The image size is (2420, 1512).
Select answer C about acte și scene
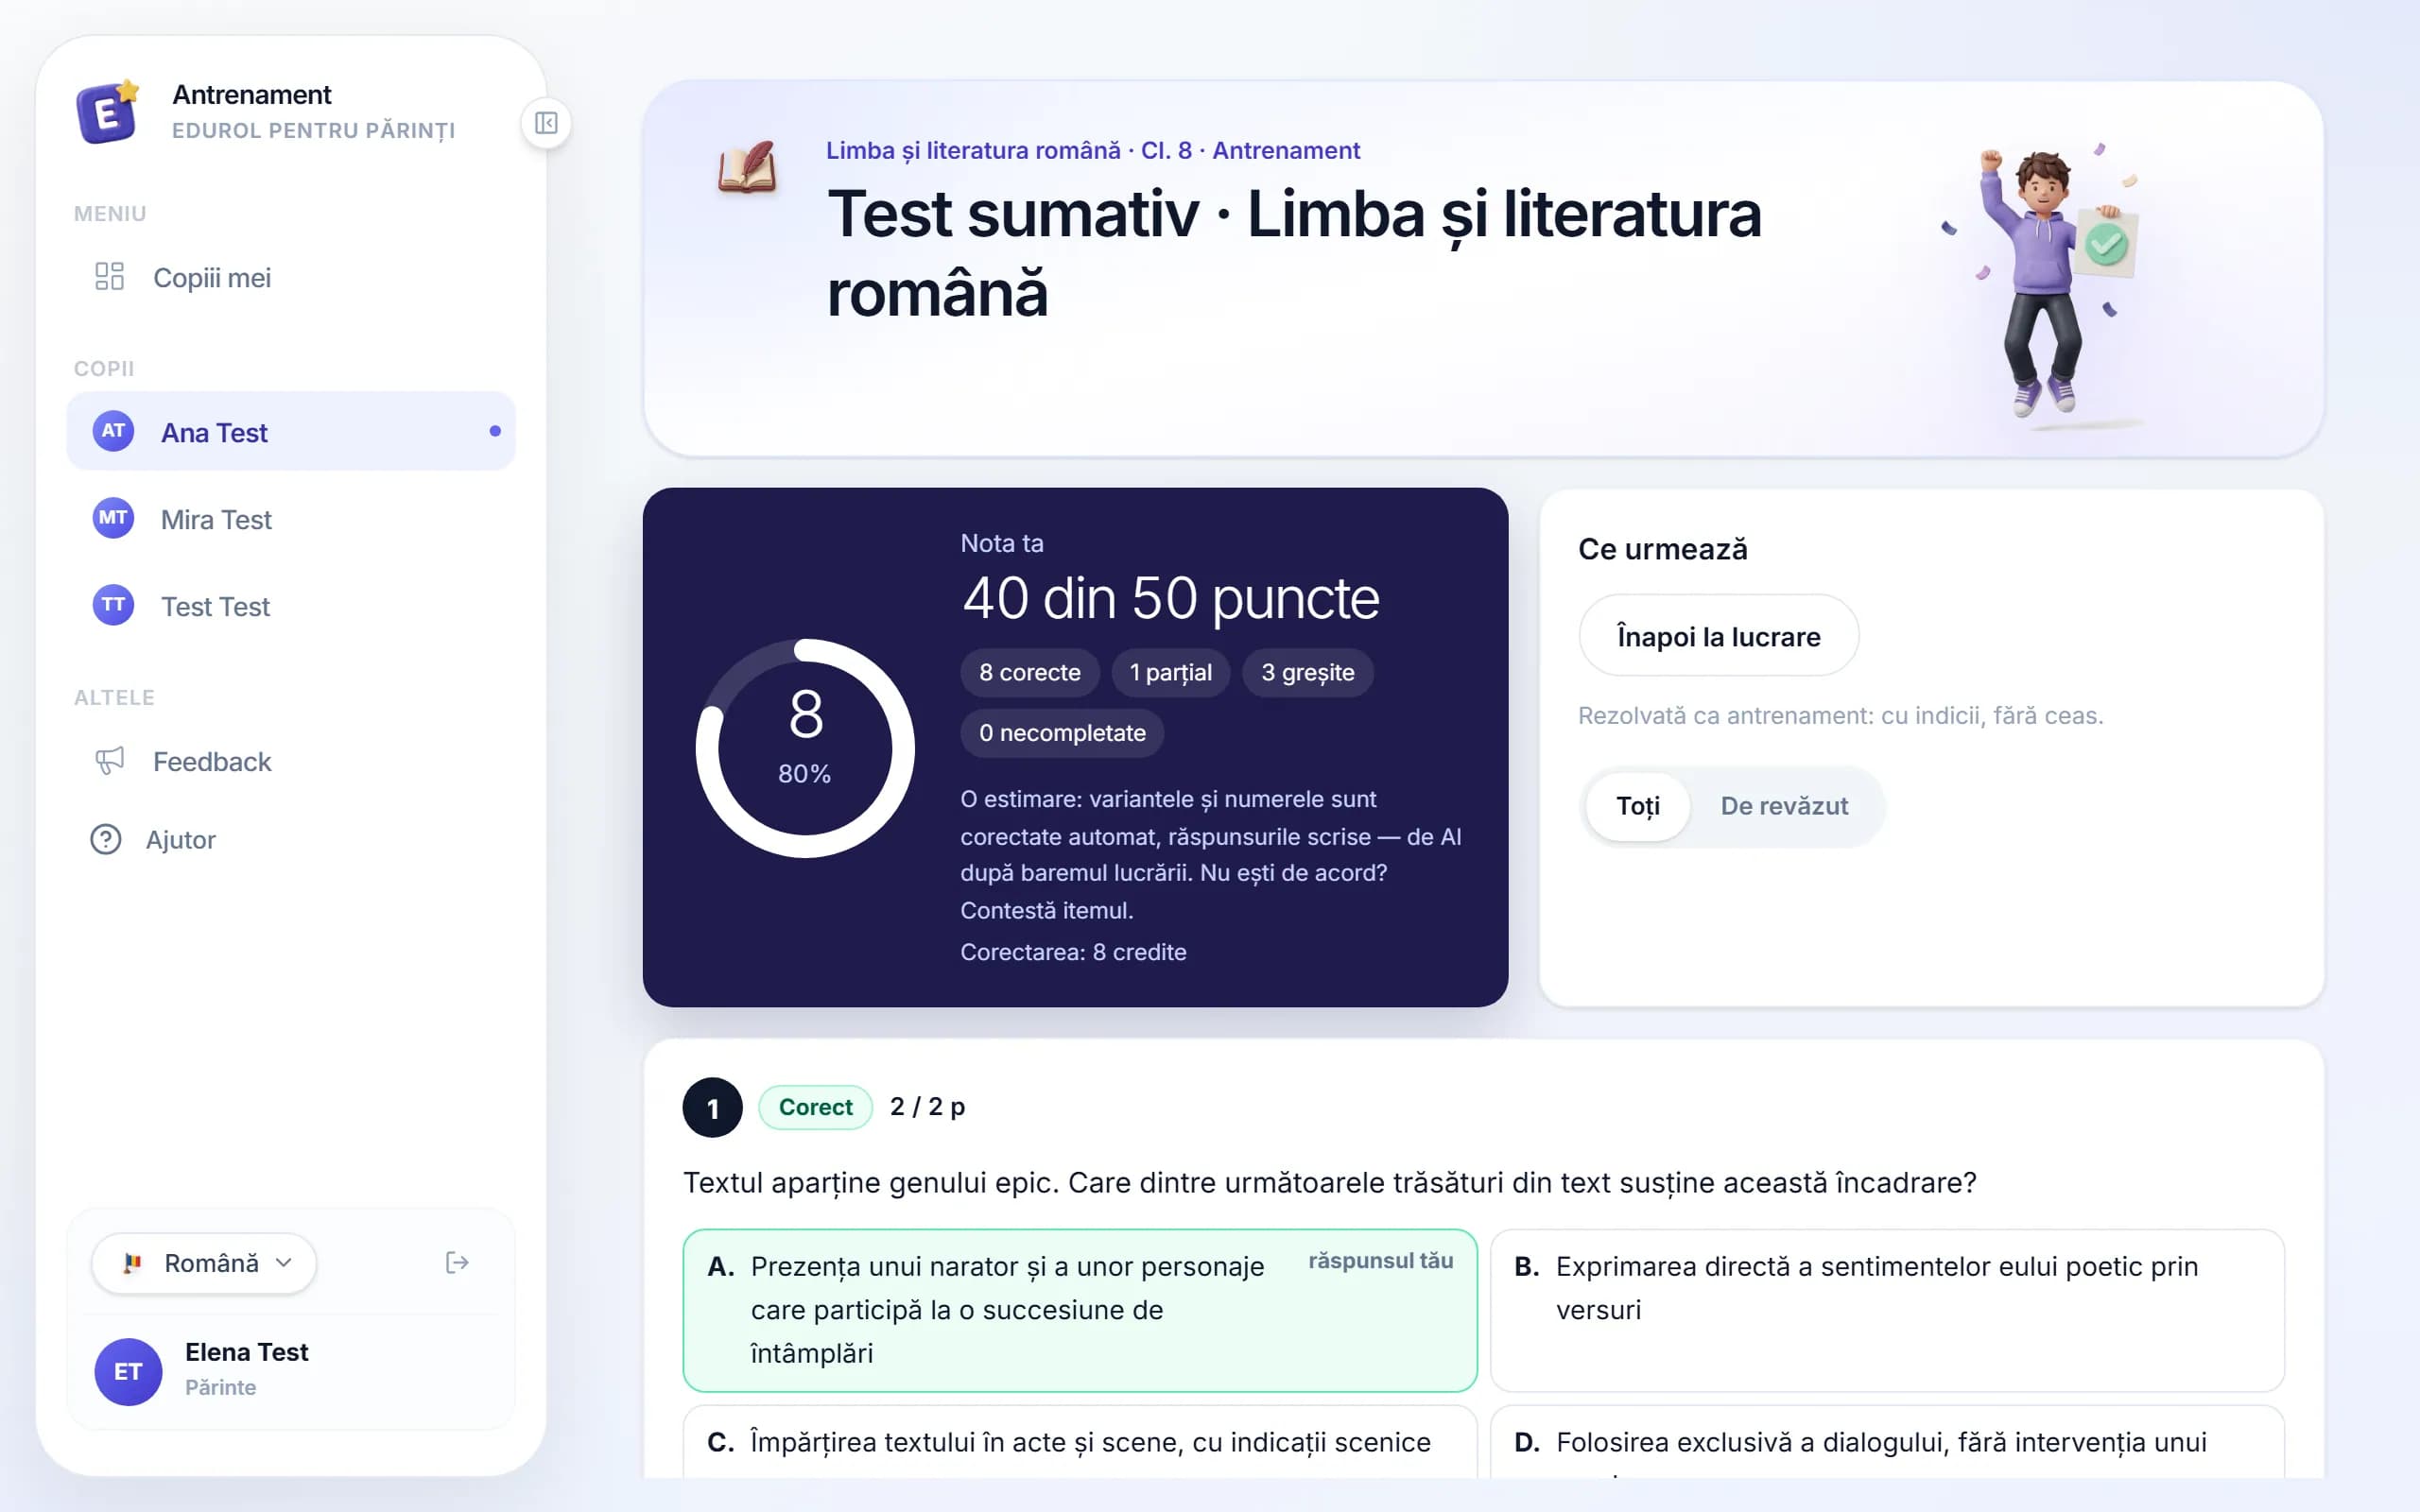[1080, 1442]
